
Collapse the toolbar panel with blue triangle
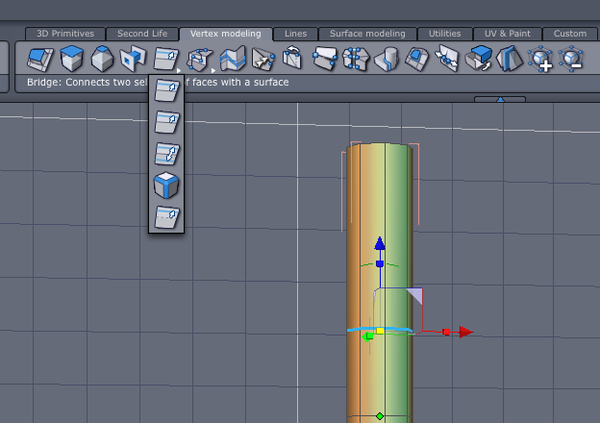pos(500,99)
